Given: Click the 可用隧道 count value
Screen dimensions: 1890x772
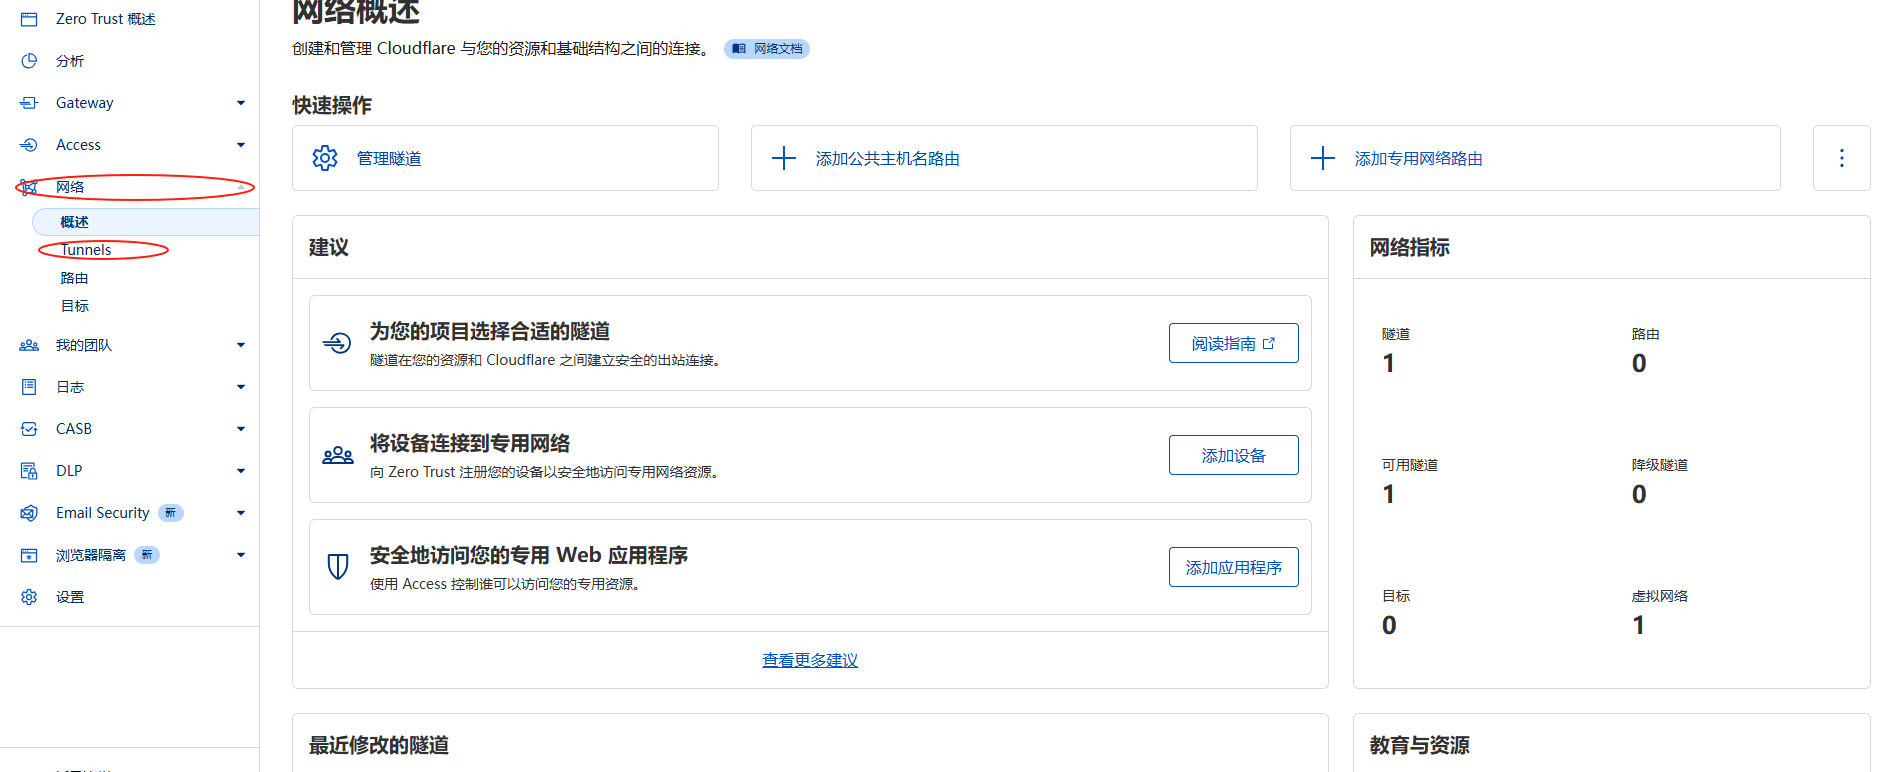Looking at the screenshot, I should coord(1389,494).
